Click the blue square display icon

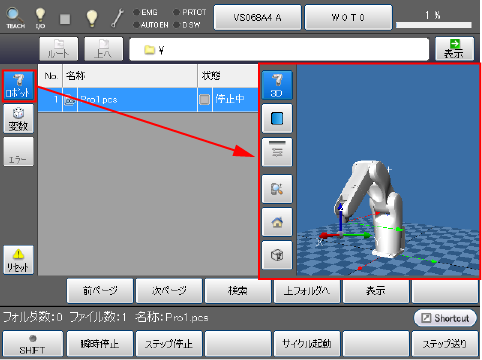tap(277, 118)
